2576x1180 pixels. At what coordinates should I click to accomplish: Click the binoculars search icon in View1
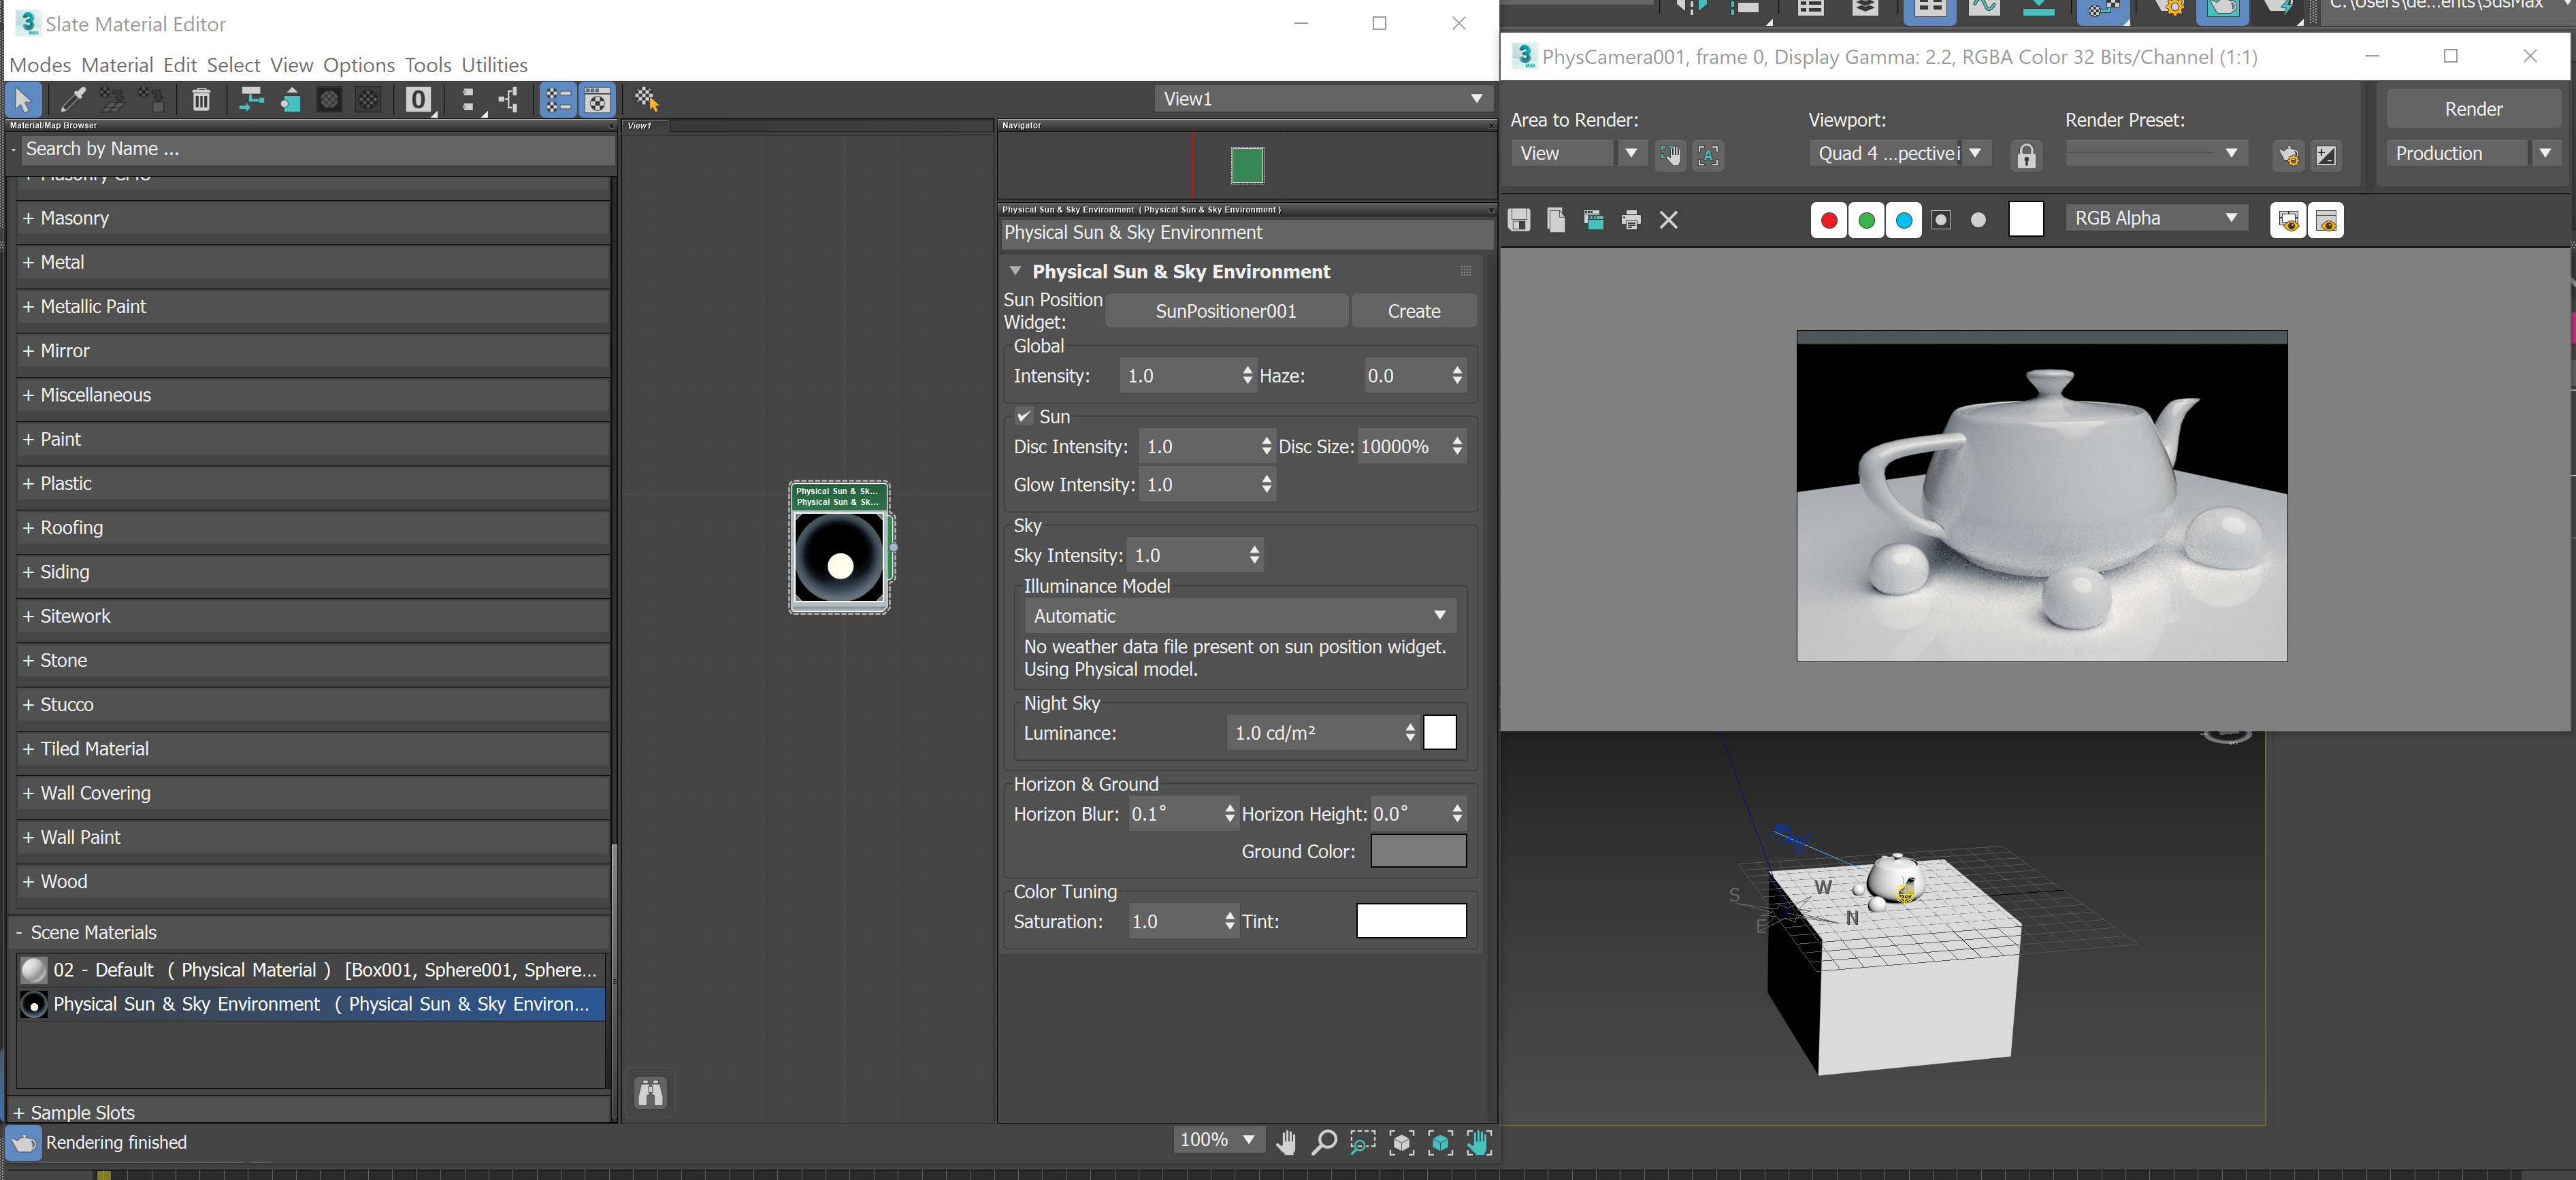pos(651,1093)
